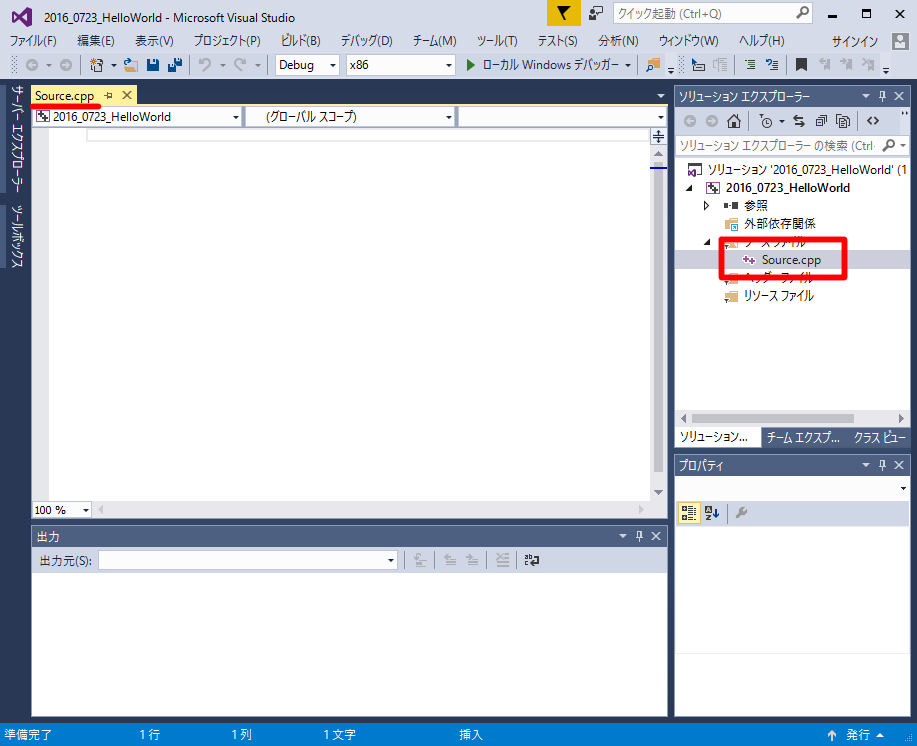Click 発行 in the status bar

pos(858,735)
